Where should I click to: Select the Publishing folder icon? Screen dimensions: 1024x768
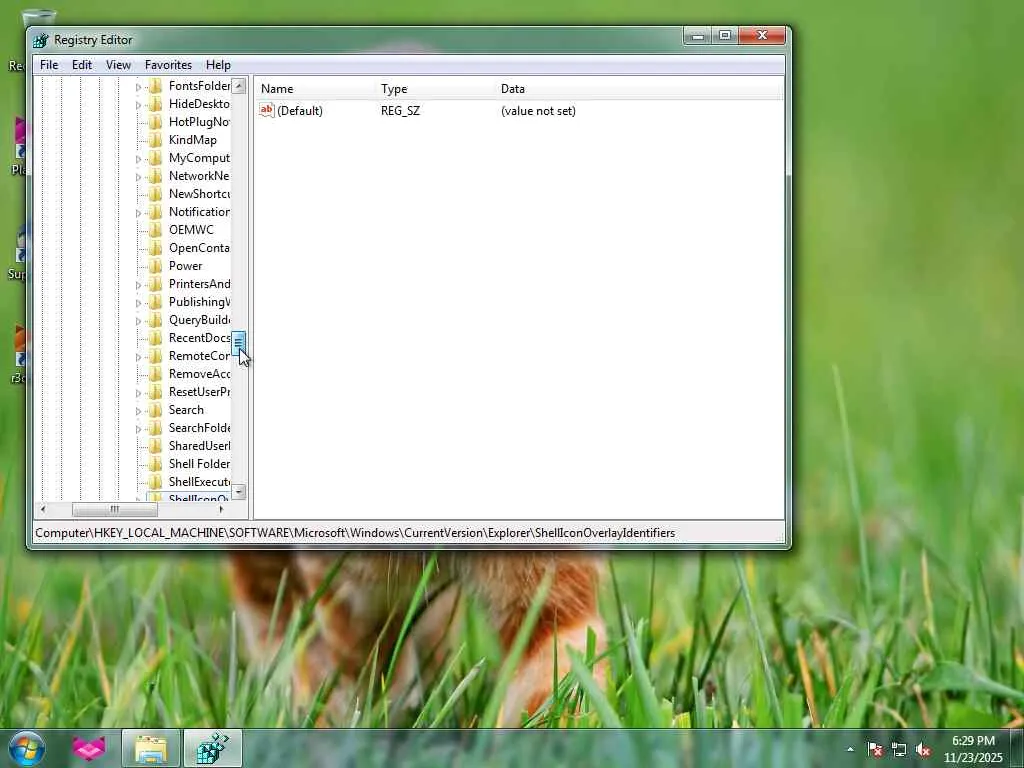(155, 302)
